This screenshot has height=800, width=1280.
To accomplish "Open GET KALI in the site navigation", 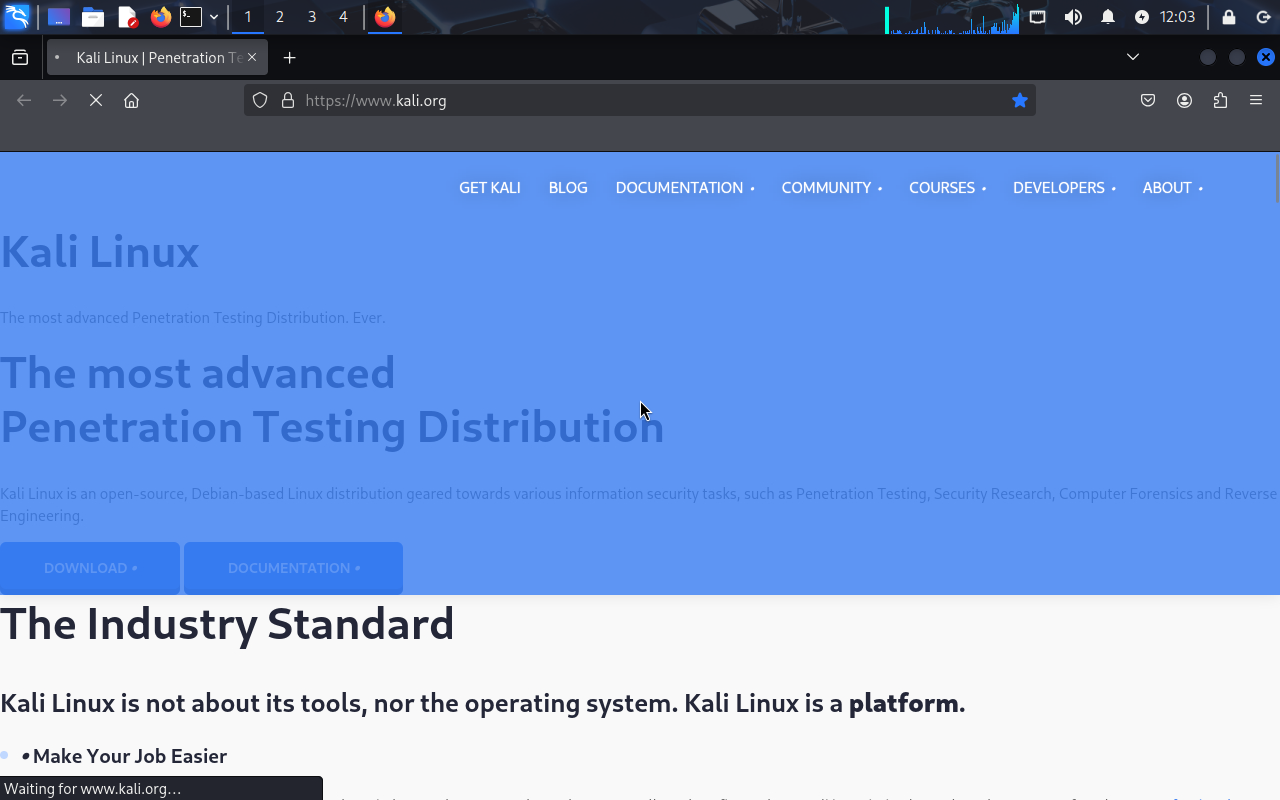I will 490,188.
